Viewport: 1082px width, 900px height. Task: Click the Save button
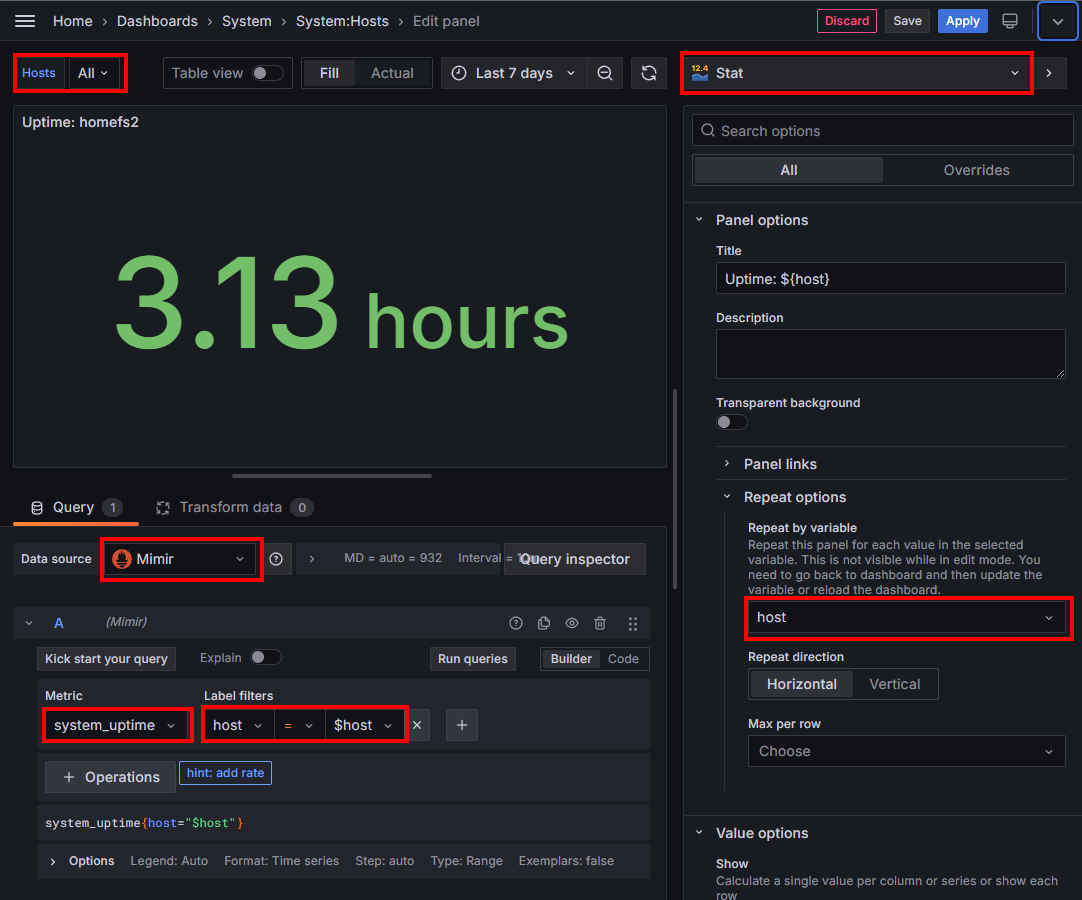pos(907,21)
